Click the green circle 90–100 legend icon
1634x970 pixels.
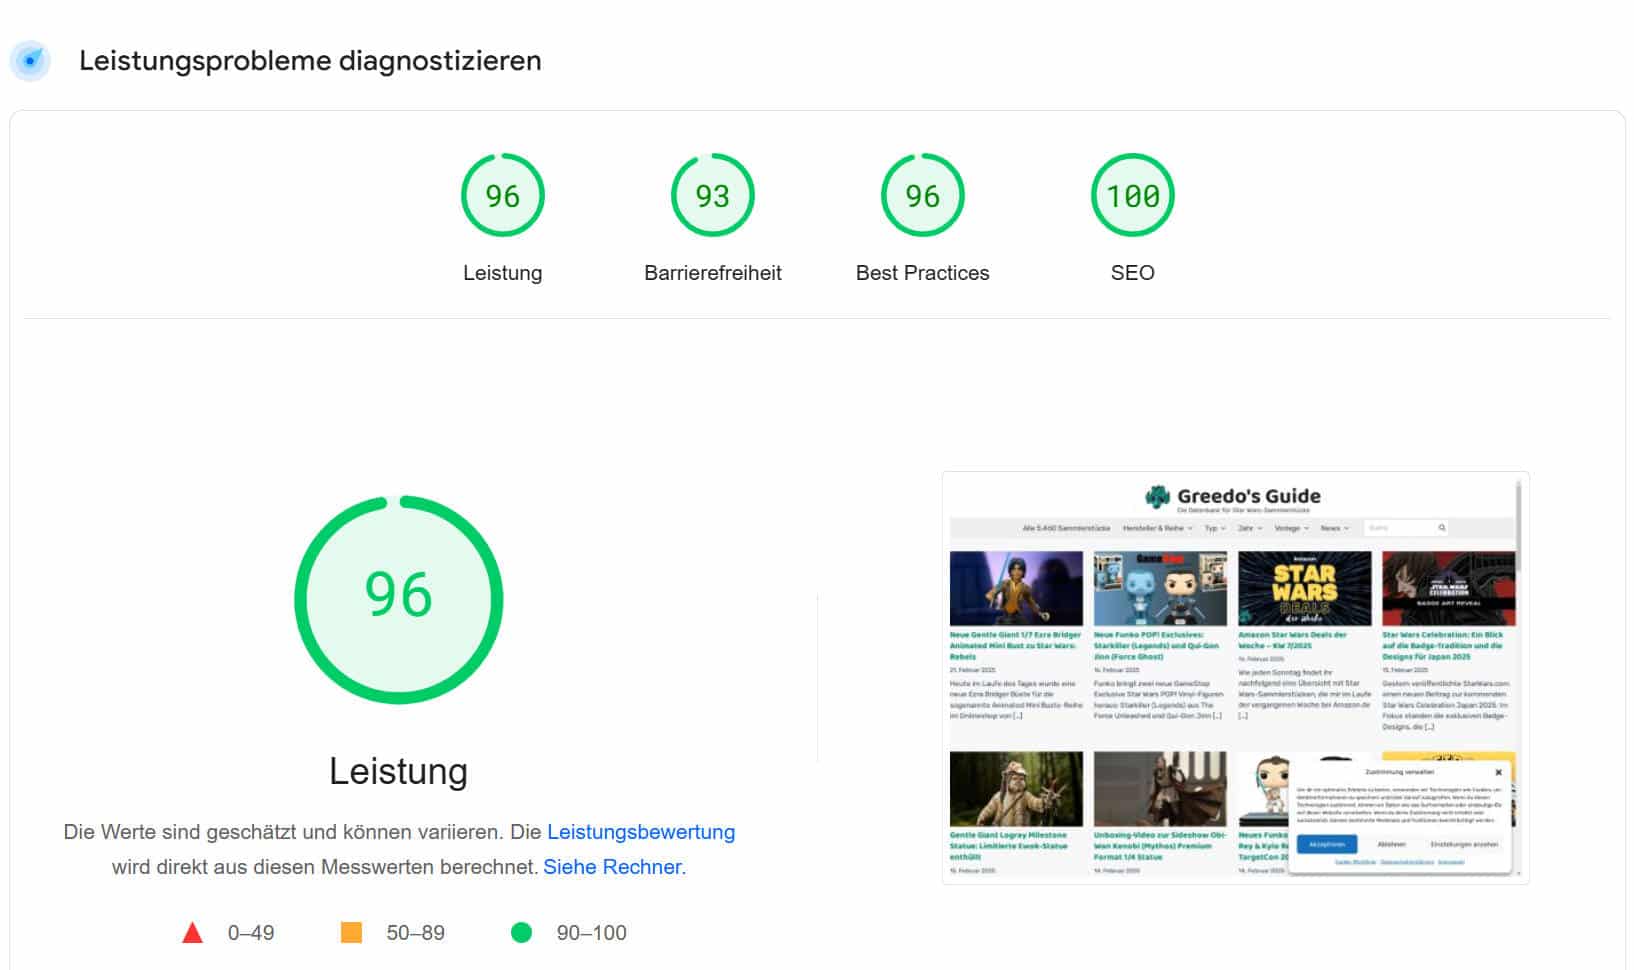click(521, 933)
